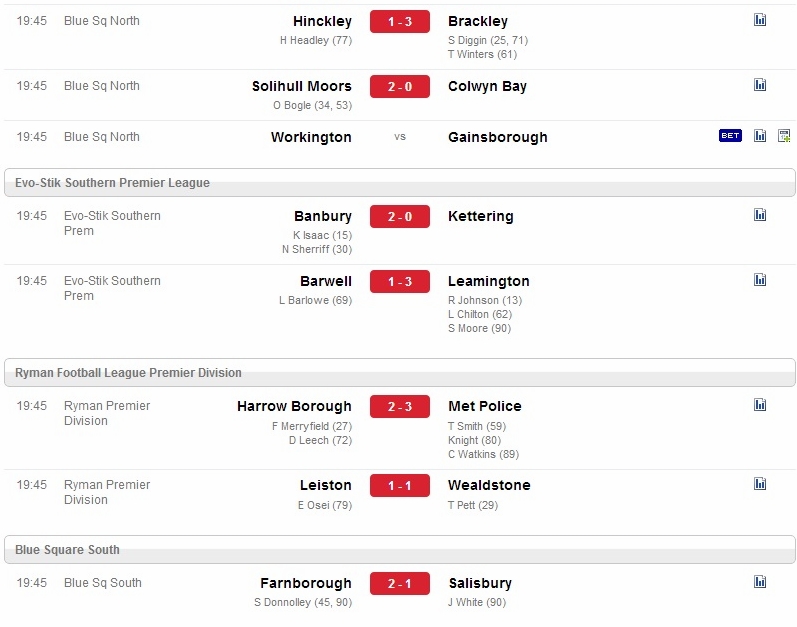Open the Wealdstone team link
The height and width of the screenshot is (627, 797).
(x=489, y=485)
